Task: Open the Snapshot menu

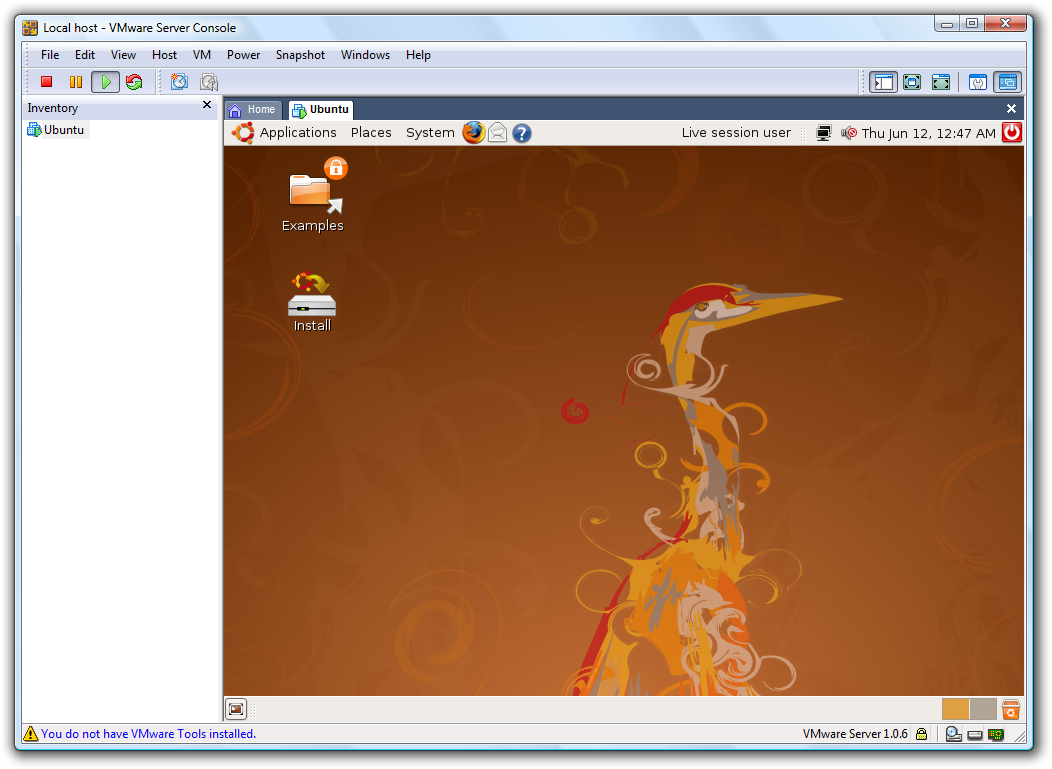Action: (x=300, y=55)
